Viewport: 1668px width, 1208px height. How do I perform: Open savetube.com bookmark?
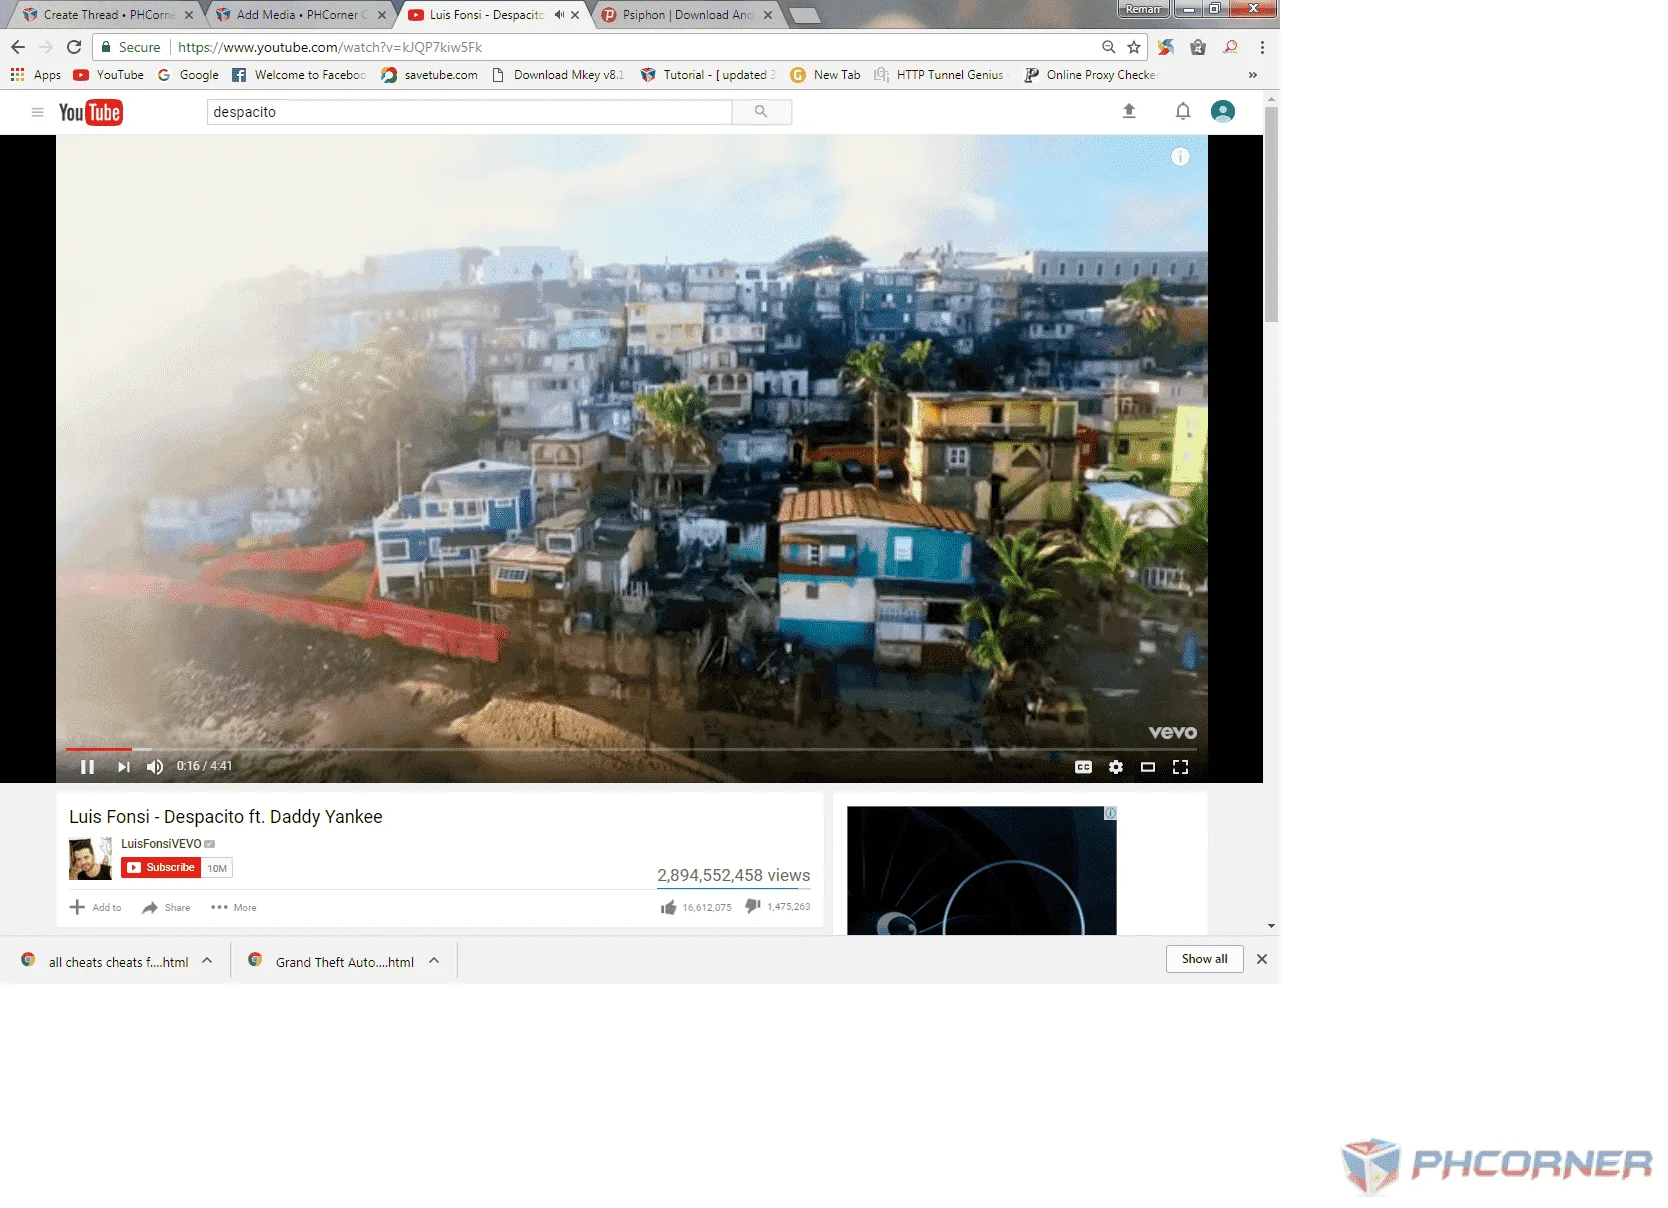click(x=429, y=75)
